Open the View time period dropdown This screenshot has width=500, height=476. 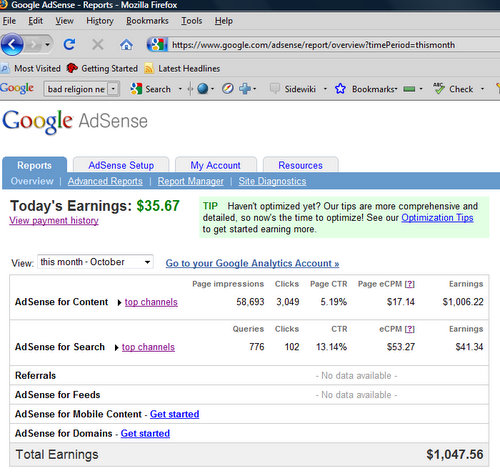pyautogui.click(x=95, y=262)
